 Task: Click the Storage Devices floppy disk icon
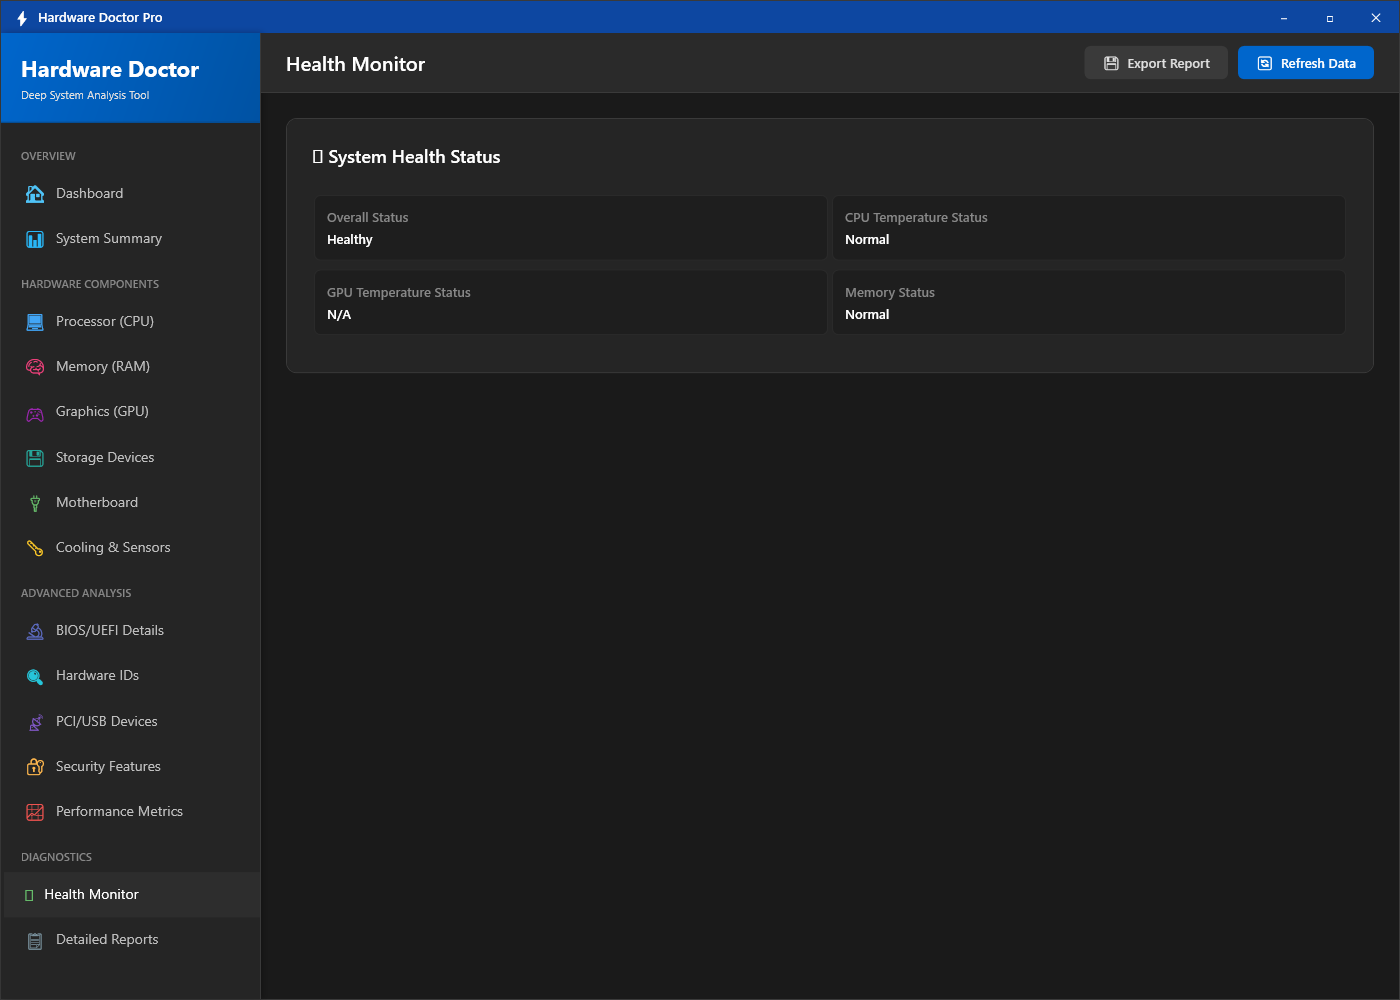click(35, 458)
